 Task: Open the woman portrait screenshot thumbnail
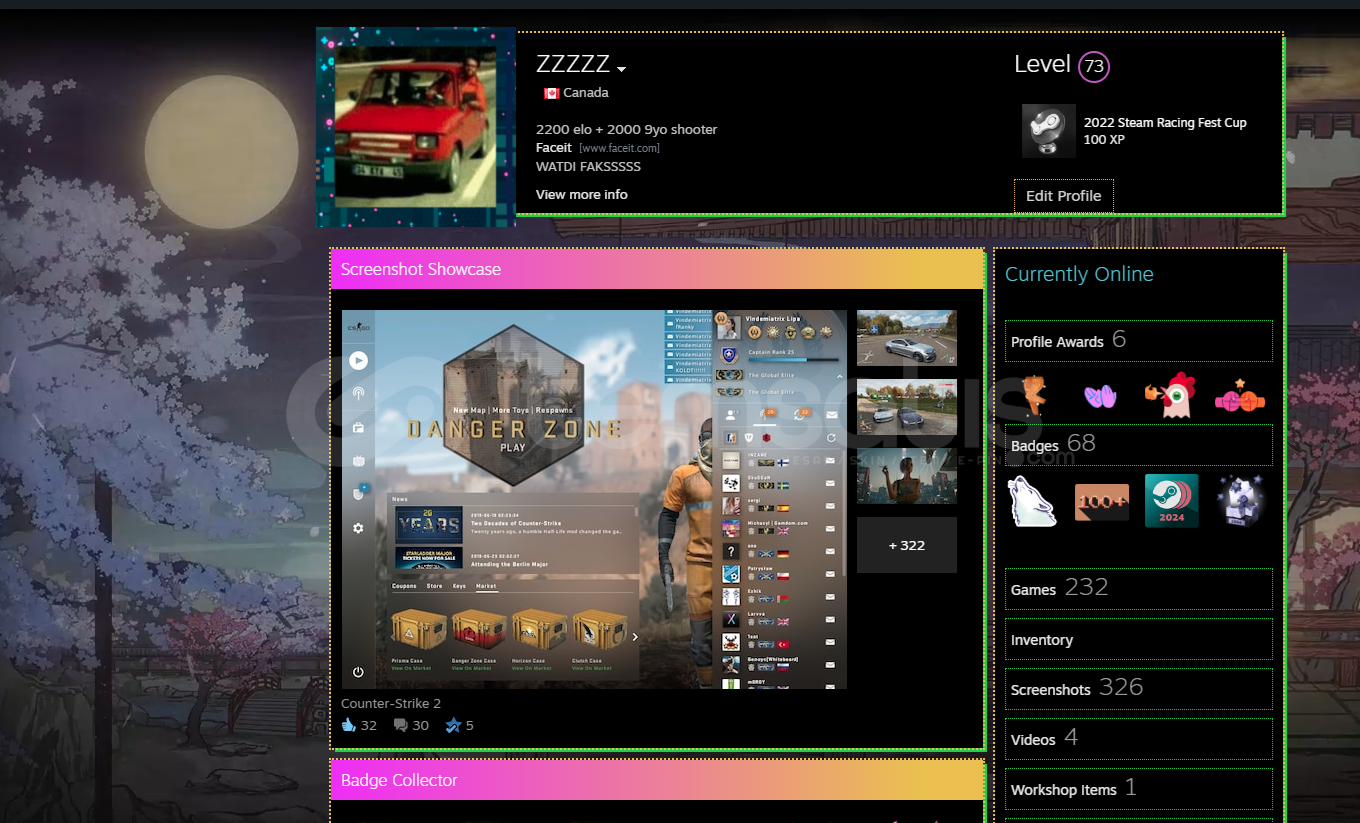(x=907, y=476)
